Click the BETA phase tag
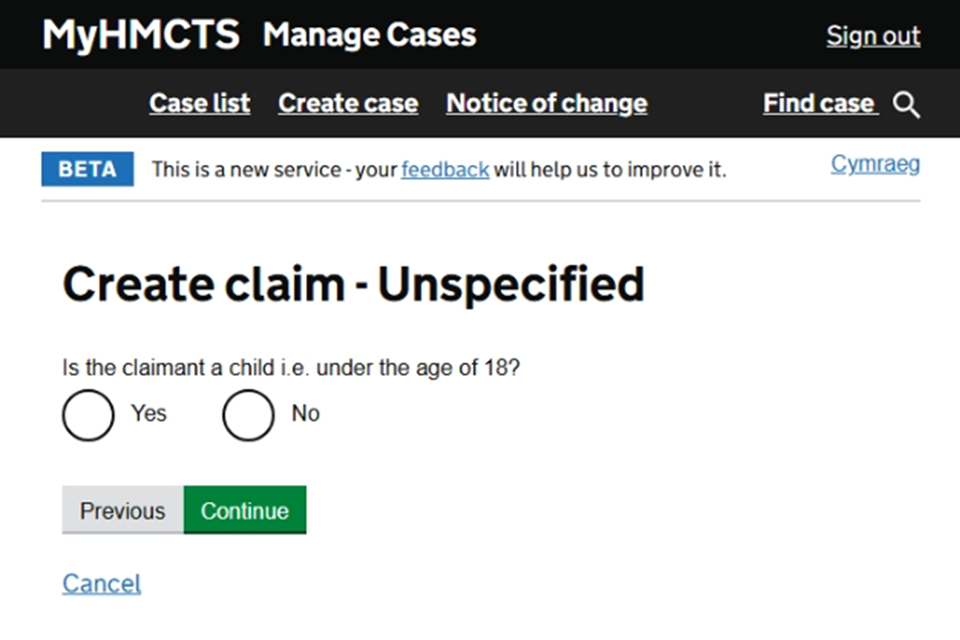Image resolution: width=960 pixels, height=640 pixels. click(88, 169)
